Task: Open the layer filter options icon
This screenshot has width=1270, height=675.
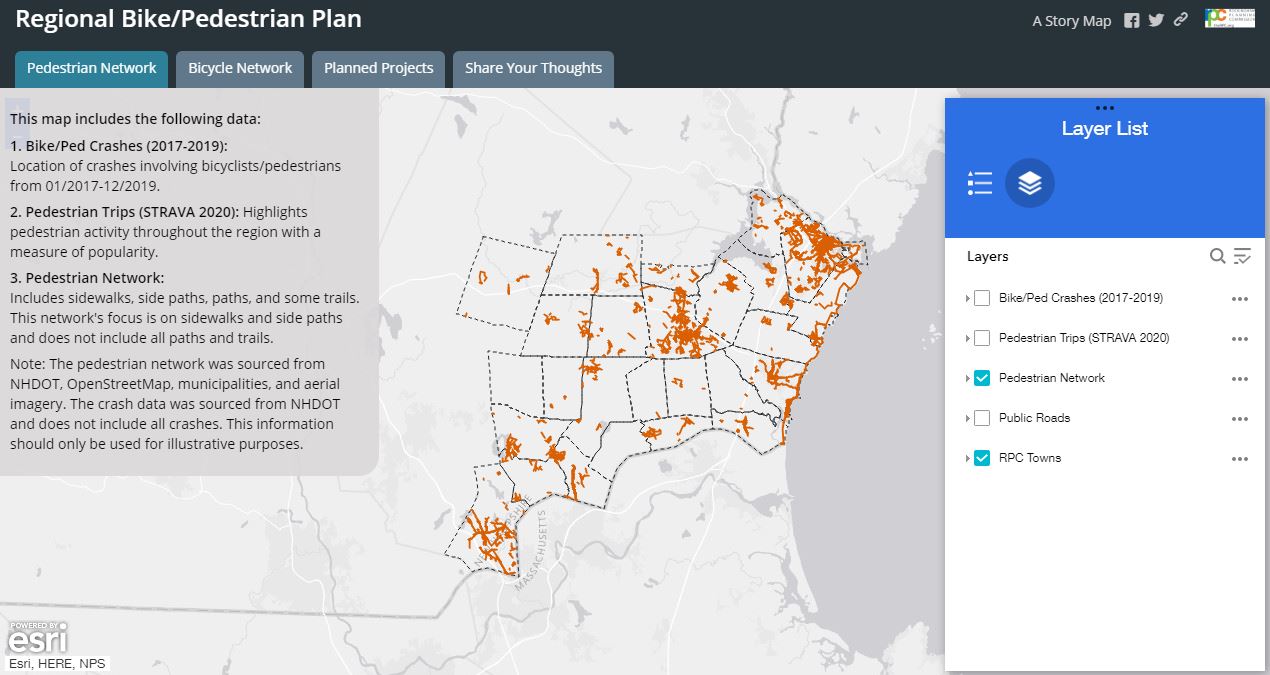Action: tap(1242, 257)
